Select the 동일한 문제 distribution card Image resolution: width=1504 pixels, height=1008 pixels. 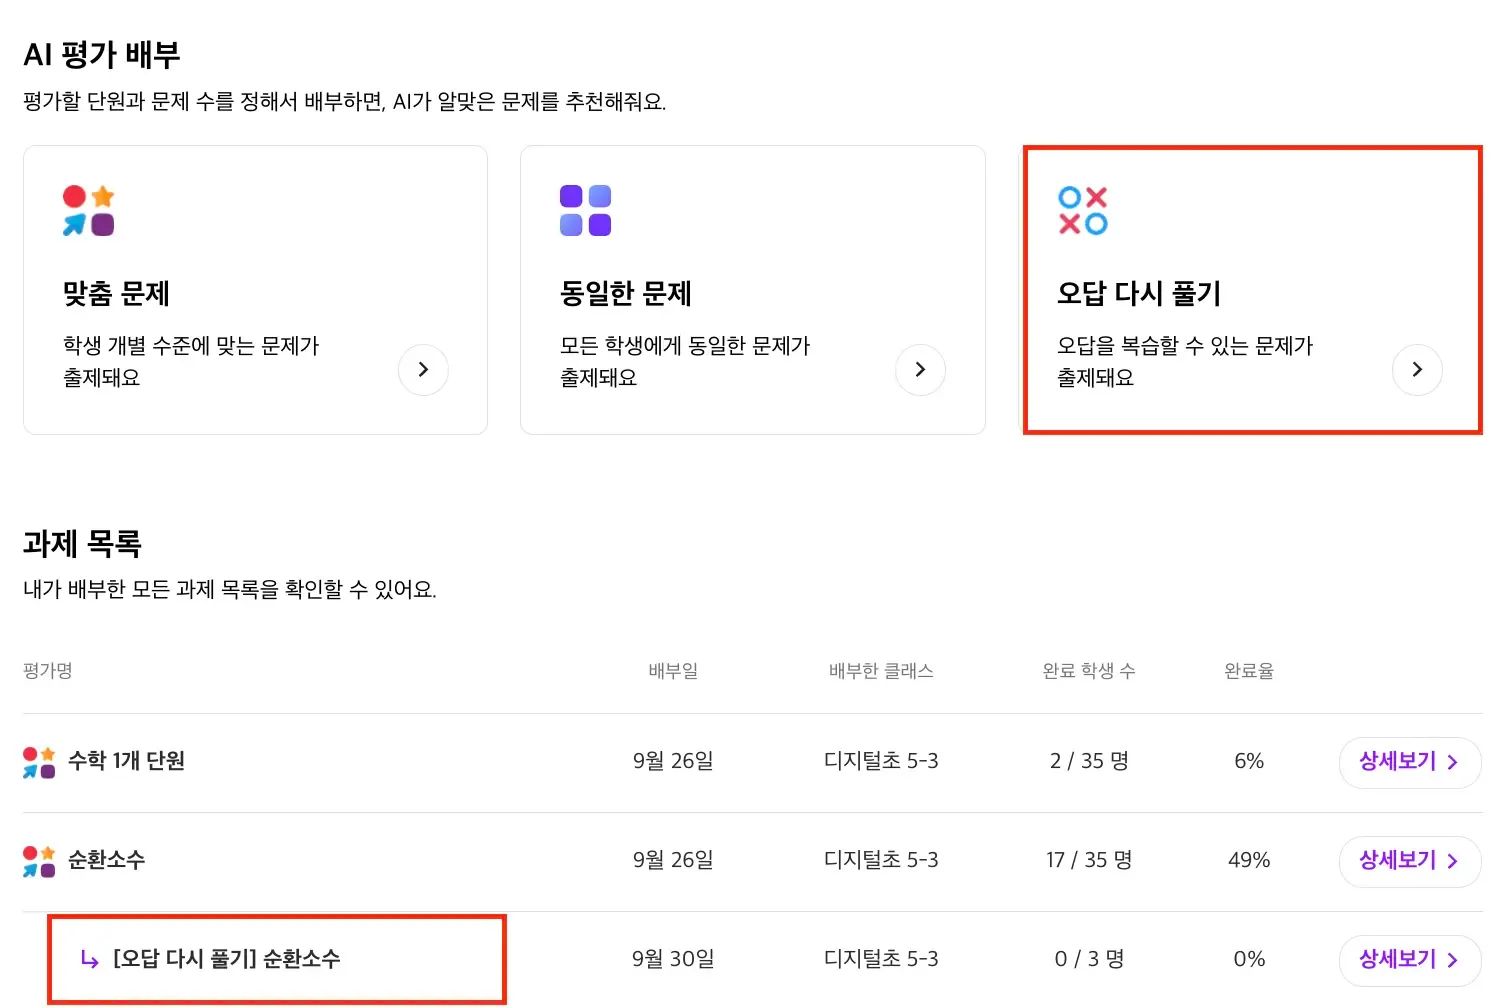click(x=753, y=290)
